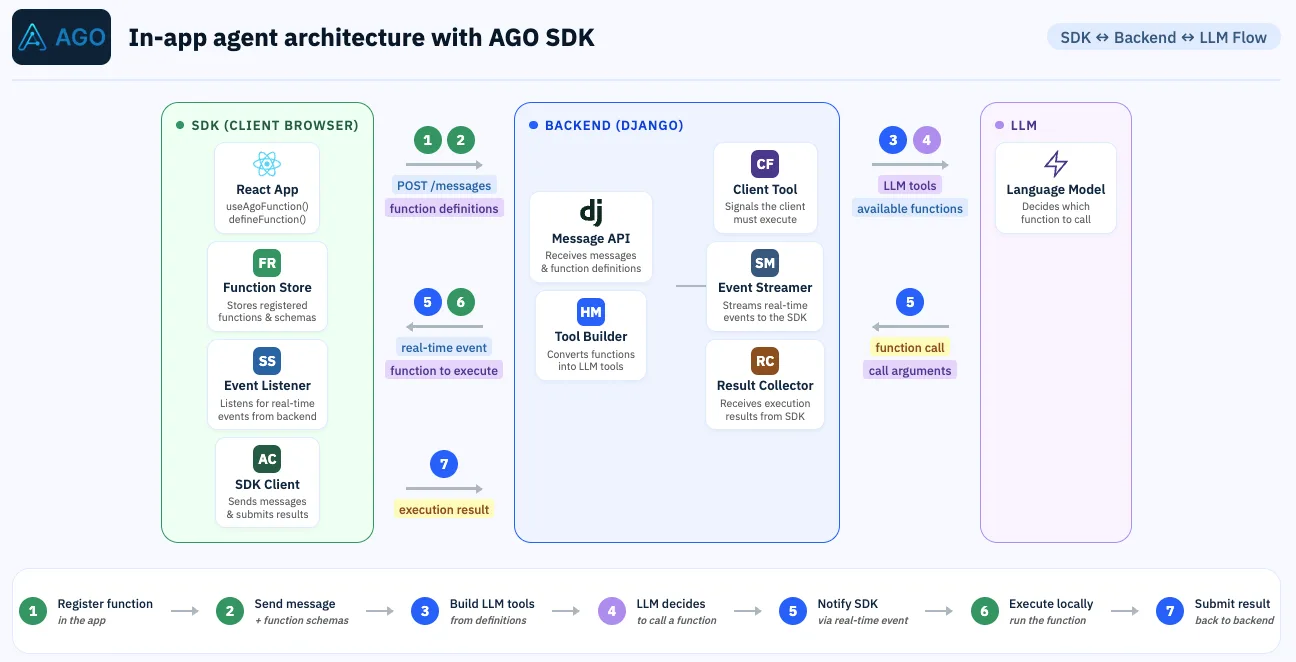Click the SDK Backend LLM Flow badge

coord(1163,36)
